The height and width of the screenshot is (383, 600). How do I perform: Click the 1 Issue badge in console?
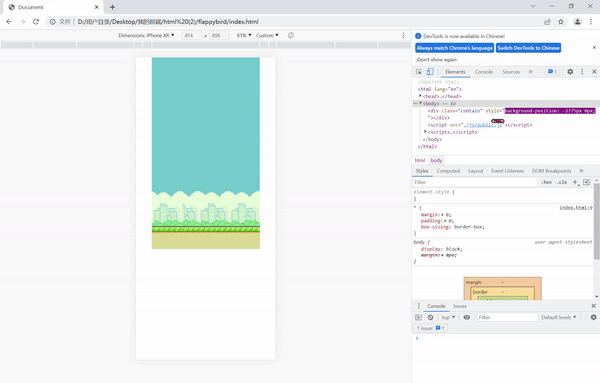[x=430, y=328]
